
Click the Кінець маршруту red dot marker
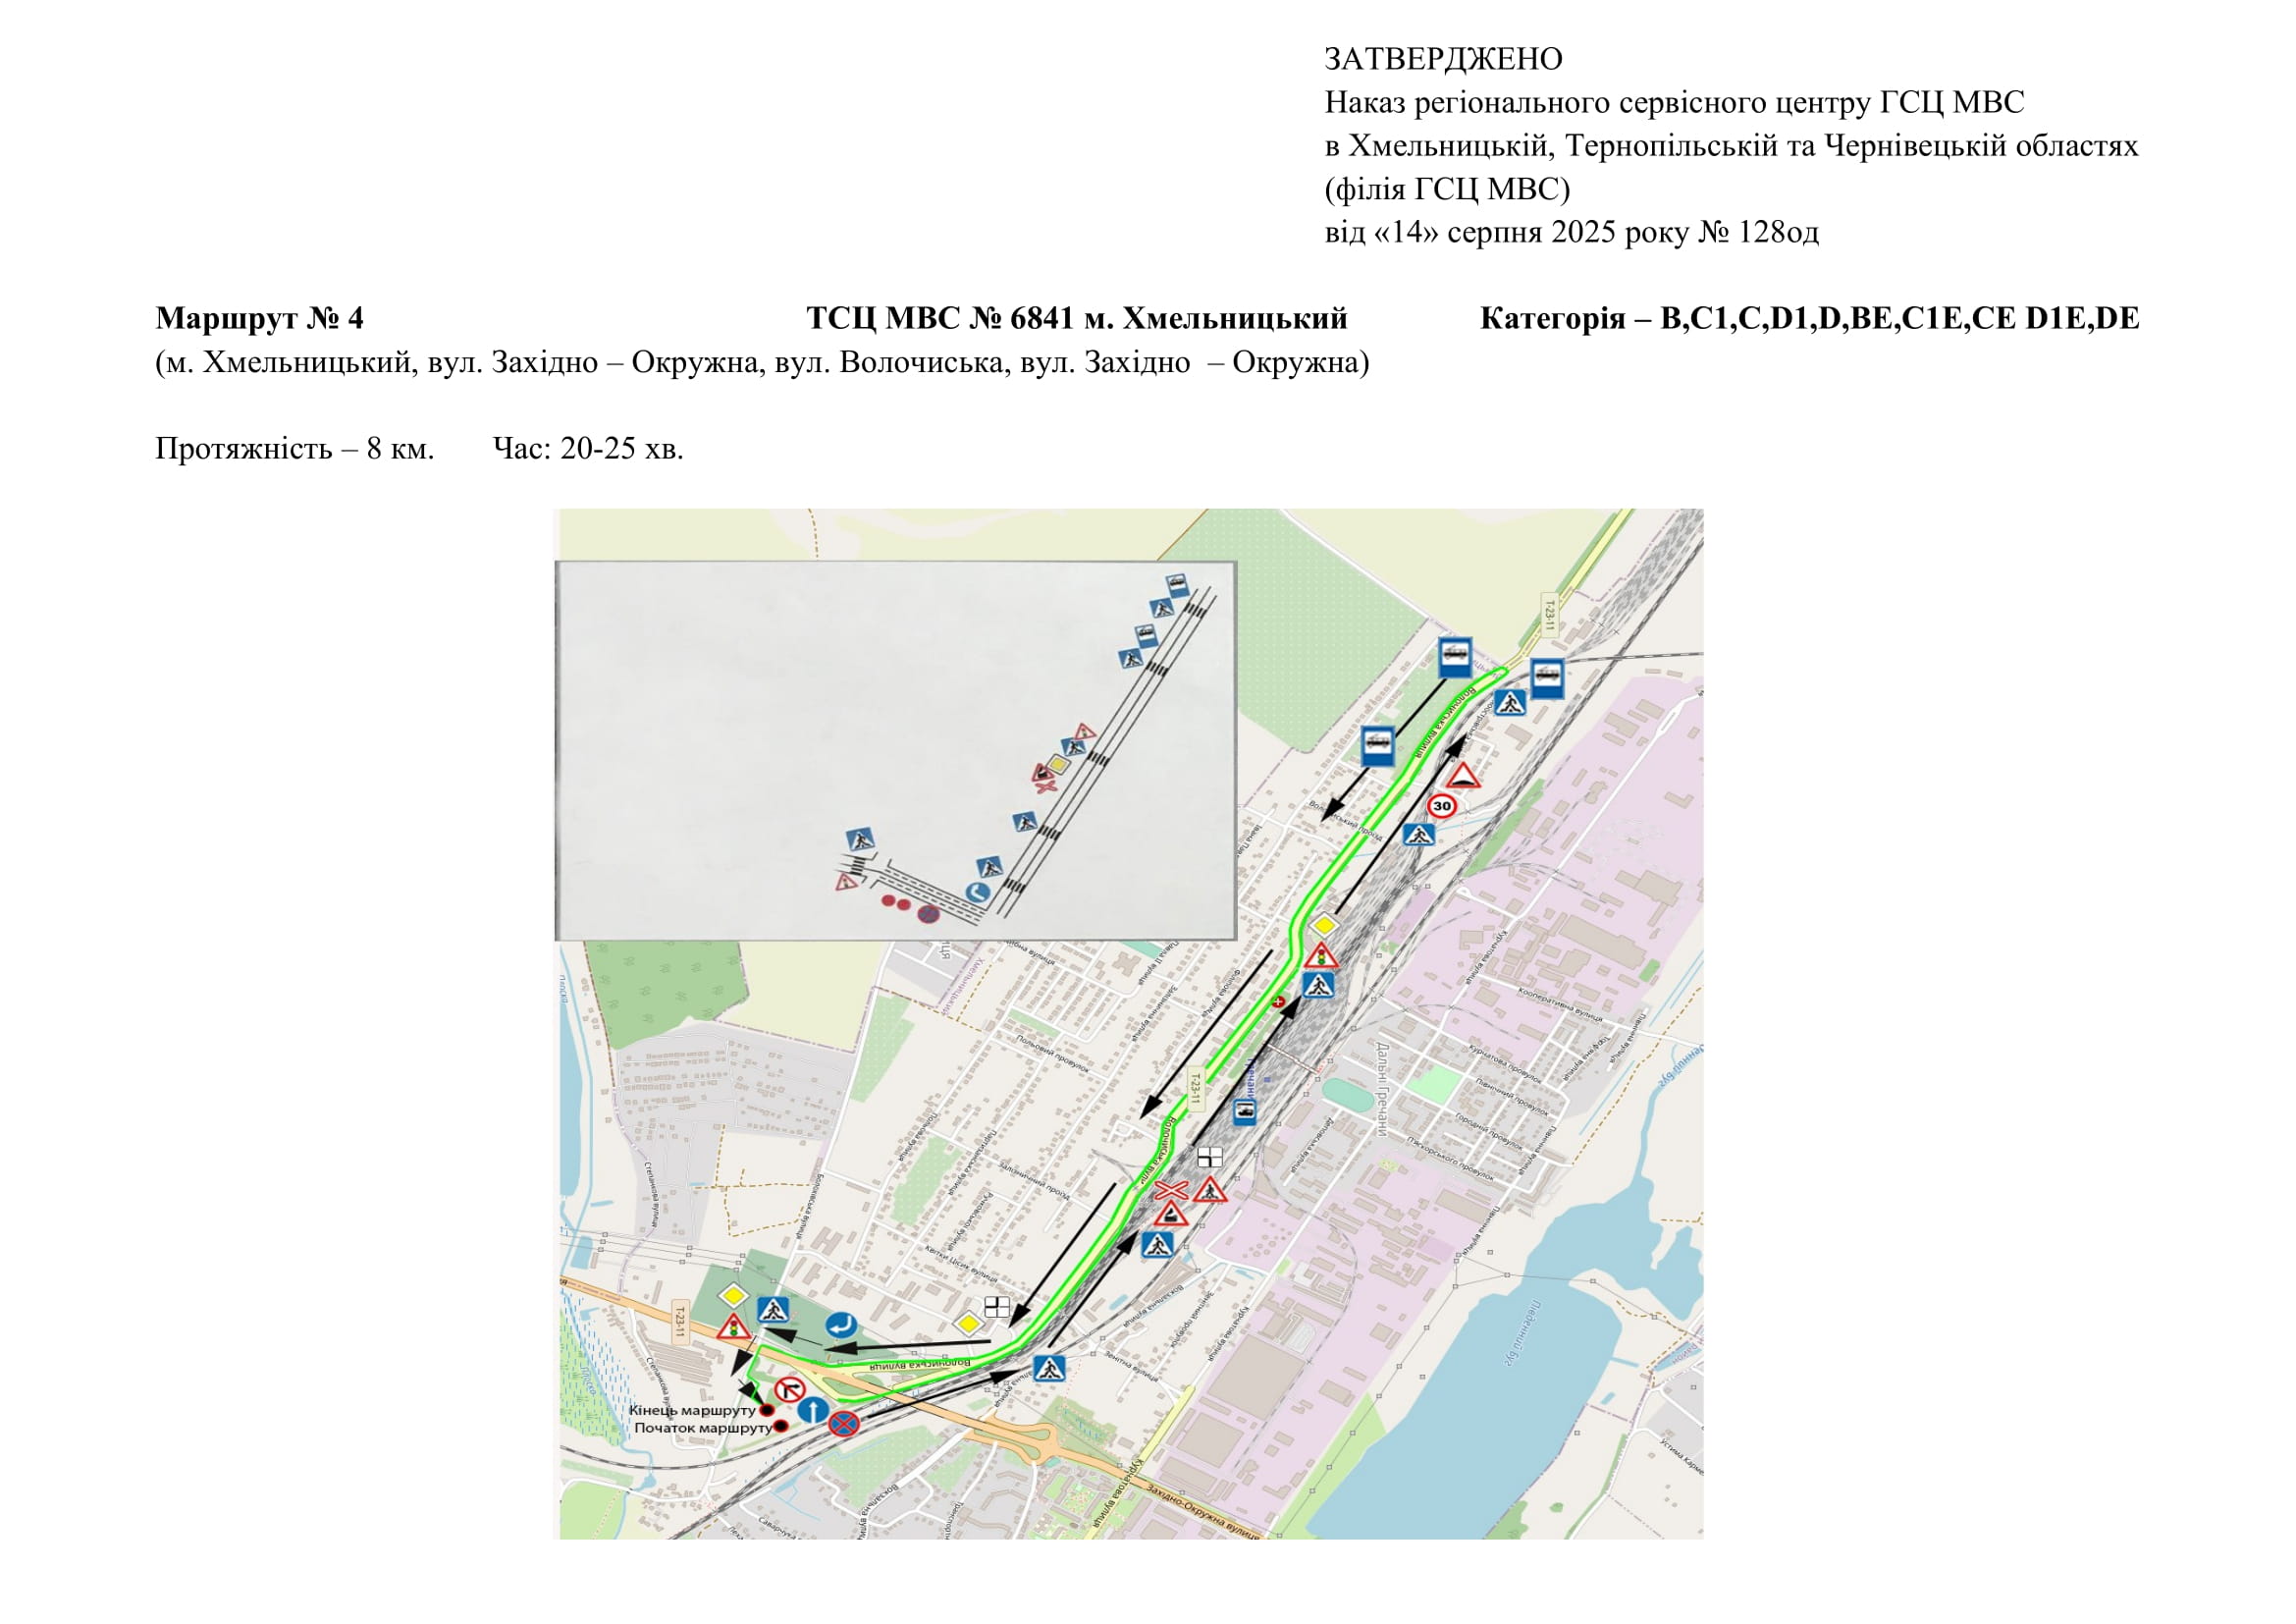767,1410
